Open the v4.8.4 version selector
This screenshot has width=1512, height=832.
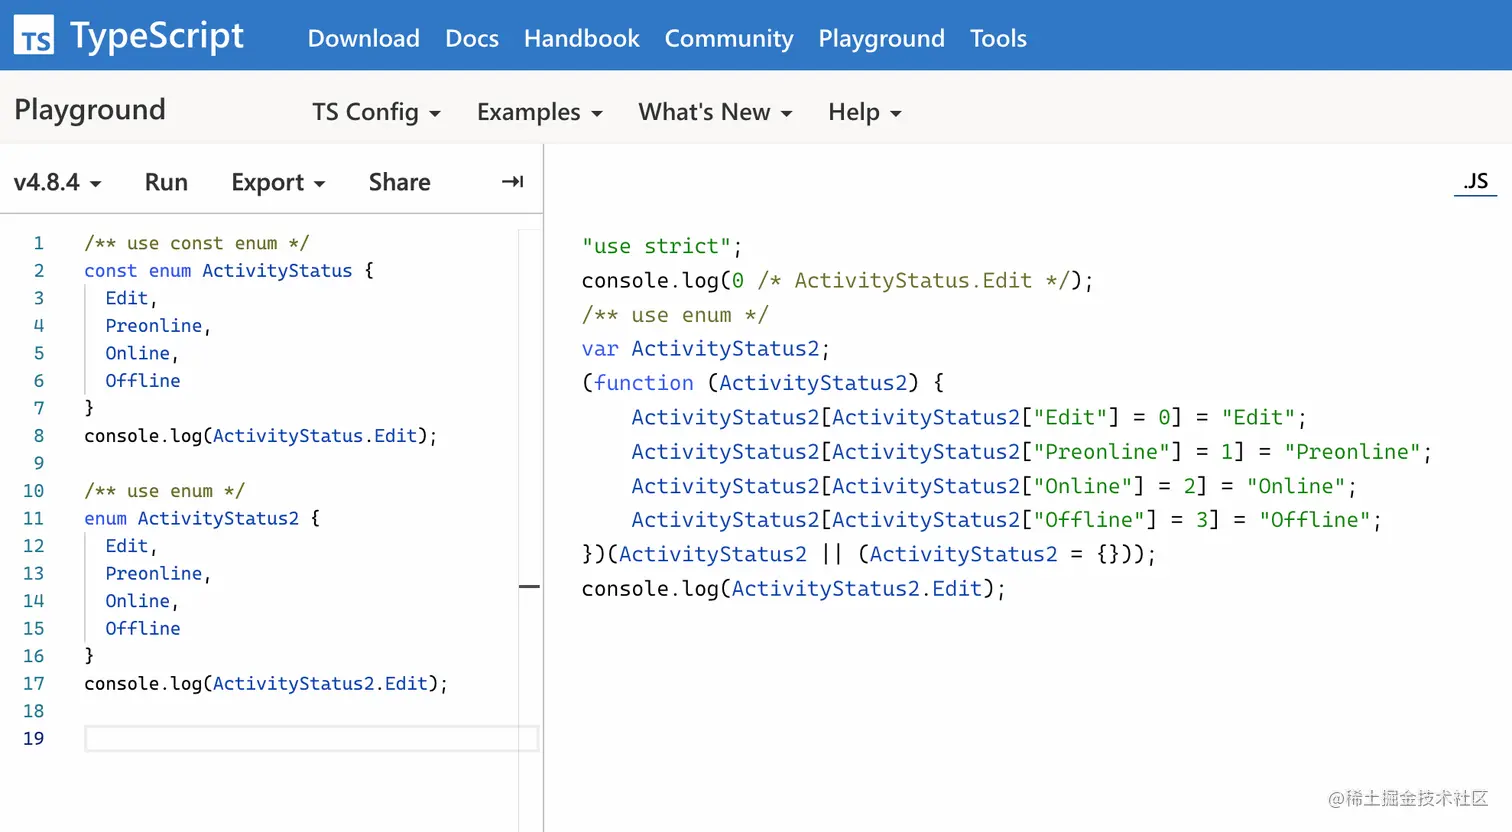57,182
